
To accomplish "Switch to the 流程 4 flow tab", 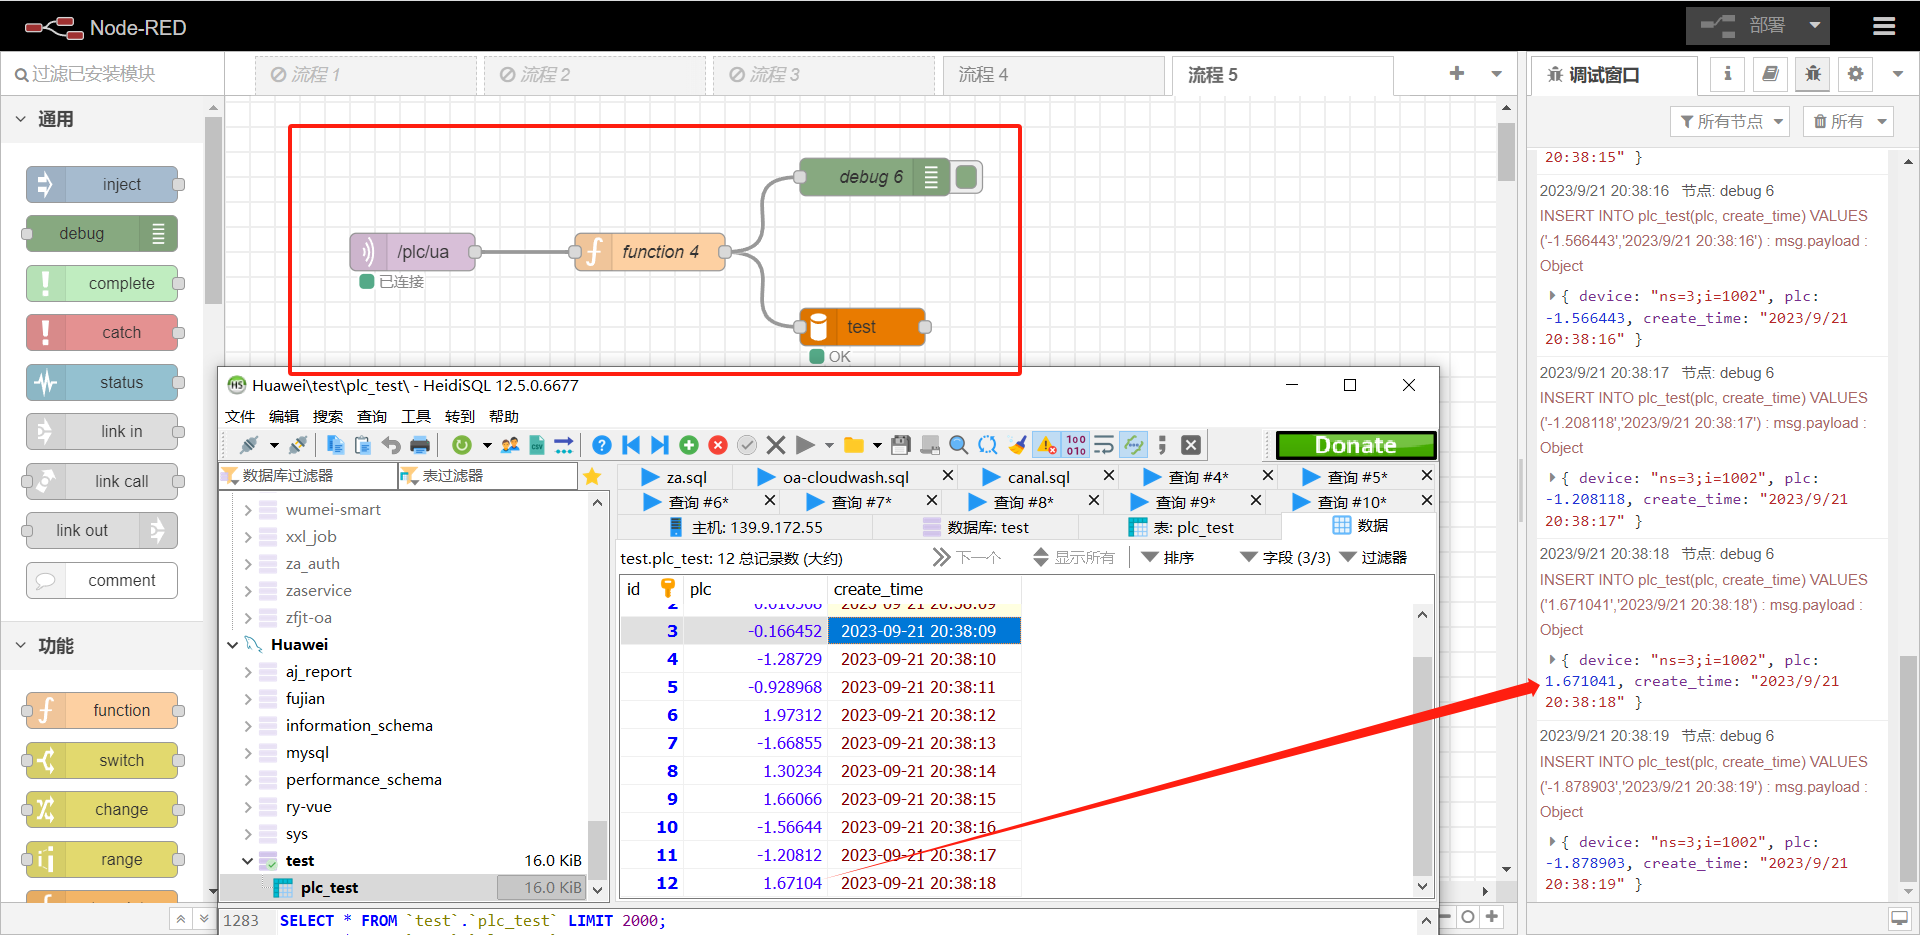I will coord(1054,75).
